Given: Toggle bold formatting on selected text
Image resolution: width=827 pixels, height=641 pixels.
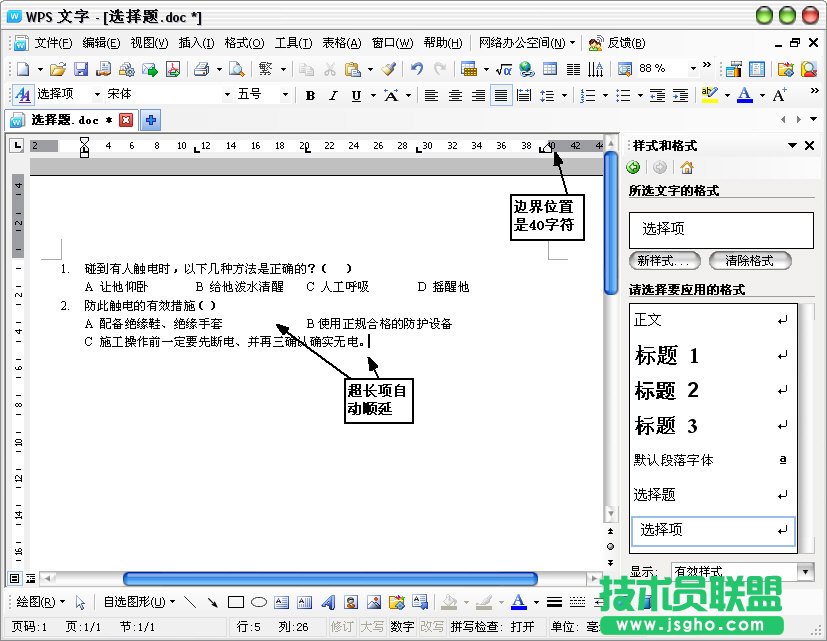Looking at the screenshot, I should [x=311, y=95].
